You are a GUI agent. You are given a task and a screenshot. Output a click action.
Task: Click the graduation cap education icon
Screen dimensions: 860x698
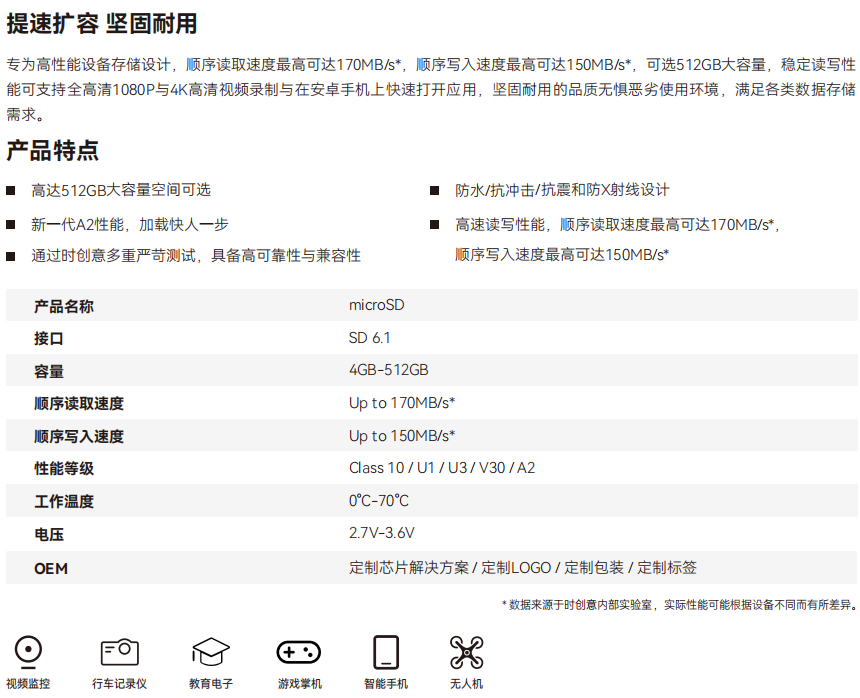[211, 653]
